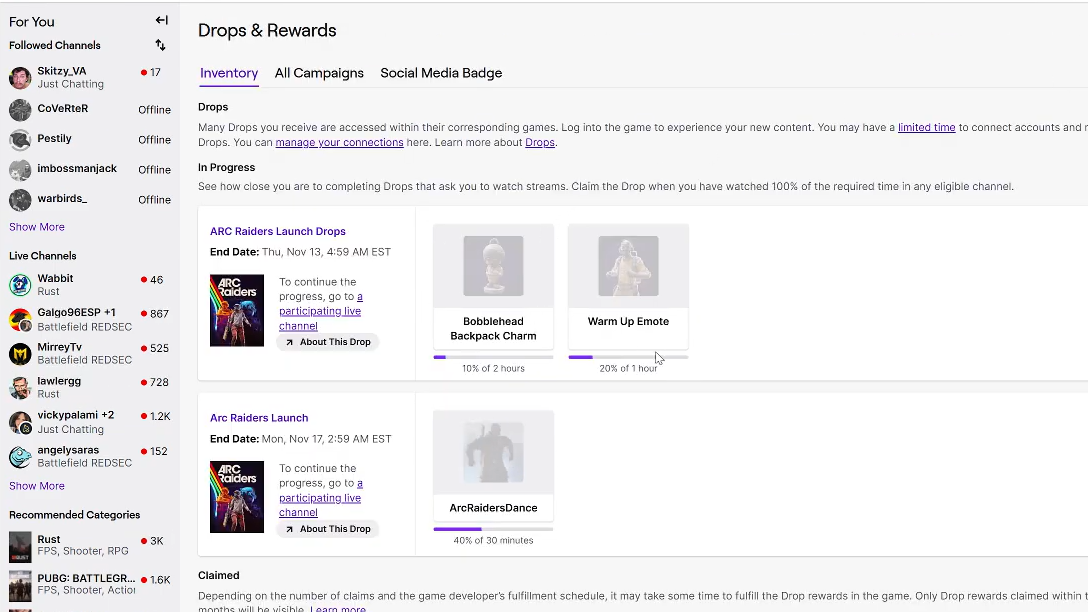Image resolution: width=1088 pixels, height=612 pixels.
Task: Select lawlergg channel name
Action: click(59, 381)
